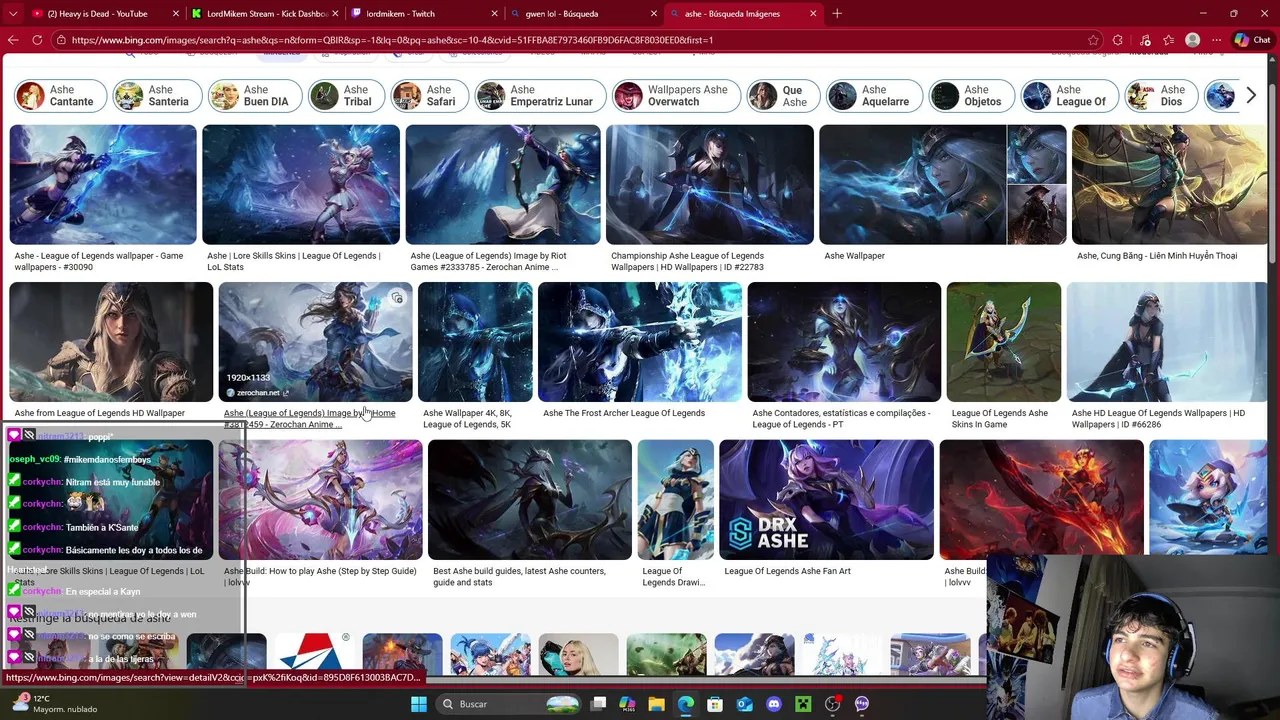Open a new tab with the plus button
Image resolution: width=1280 pixels, height=720 pixels.
coord(837,14)
